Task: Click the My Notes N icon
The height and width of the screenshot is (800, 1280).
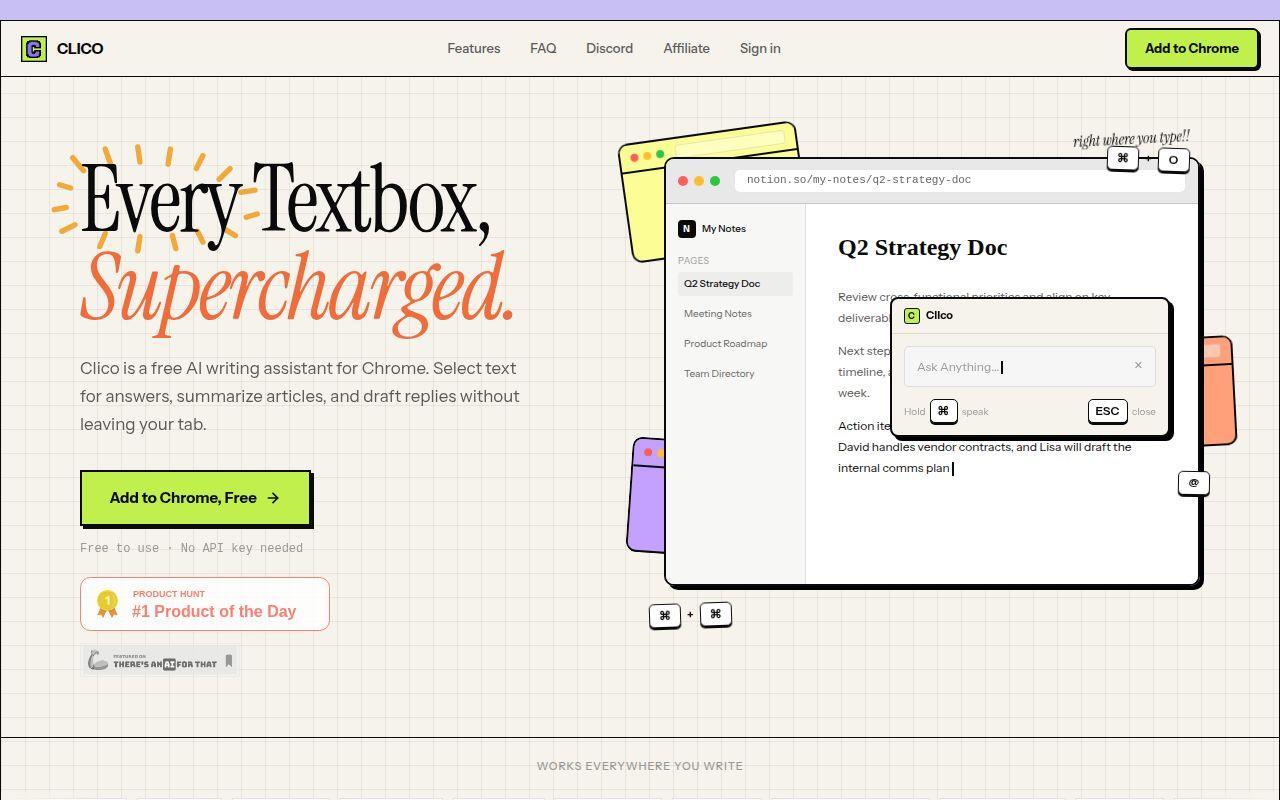Action: [687, 229]
